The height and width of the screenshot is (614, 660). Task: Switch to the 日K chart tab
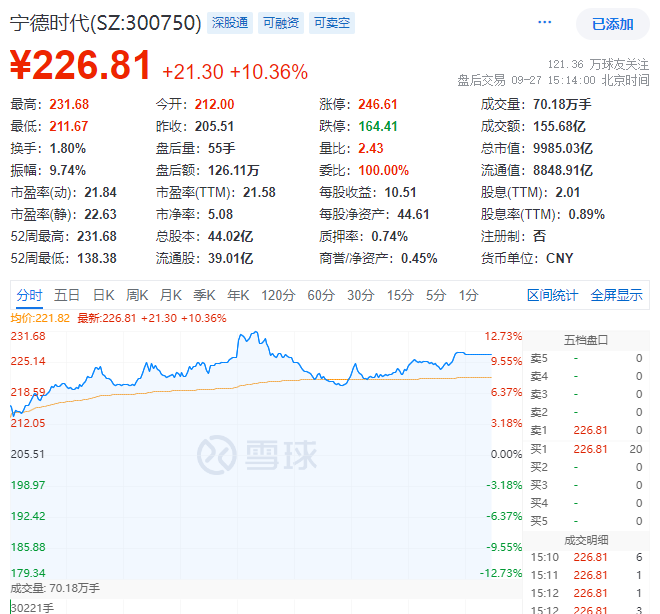104,295
